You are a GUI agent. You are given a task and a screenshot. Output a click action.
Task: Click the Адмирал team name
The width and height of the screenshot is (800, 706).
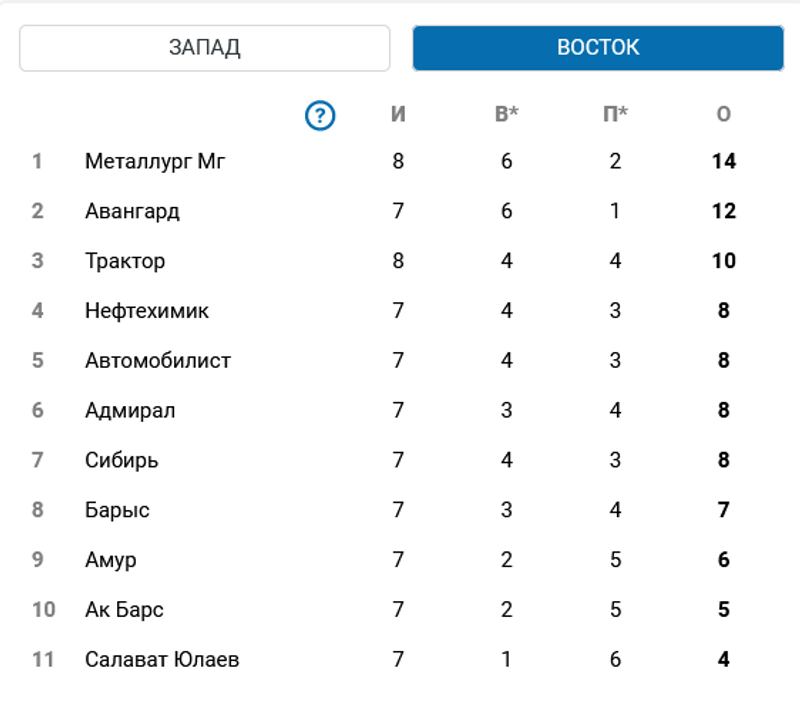tap(130, 411)
